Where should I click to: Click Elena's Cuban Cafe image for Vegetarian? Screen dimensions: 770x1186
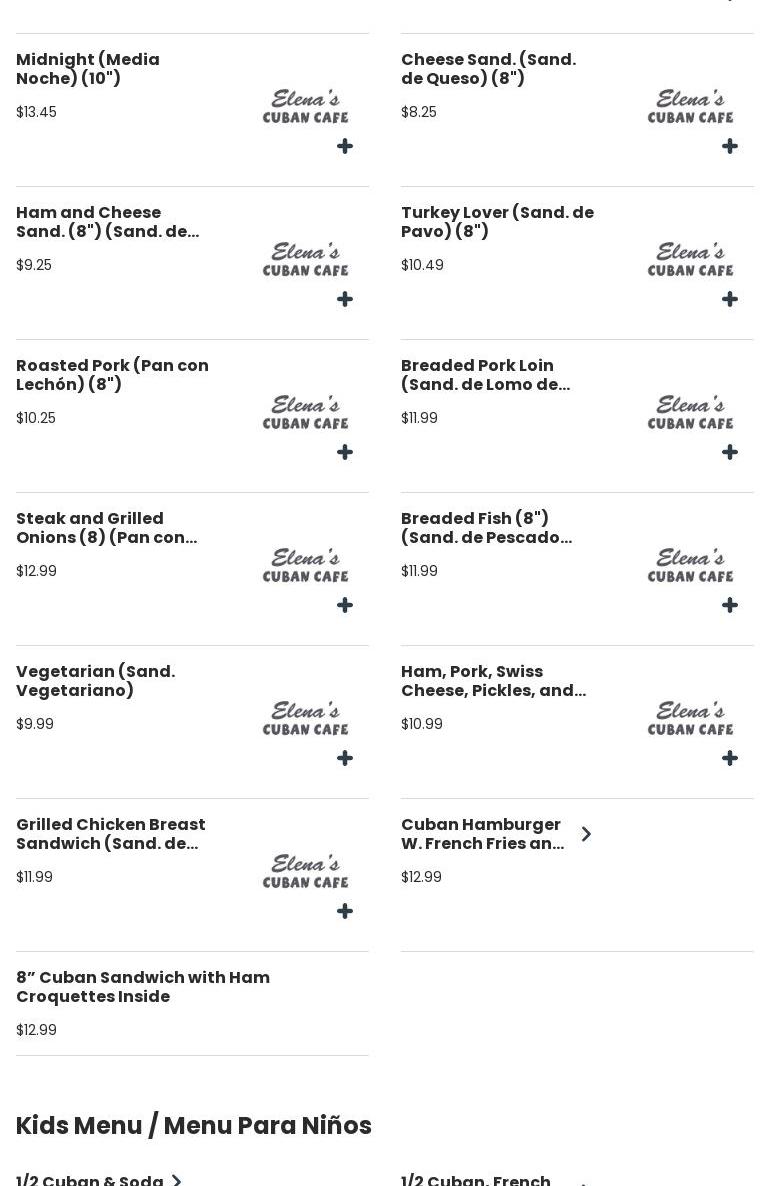coord(306,718)
